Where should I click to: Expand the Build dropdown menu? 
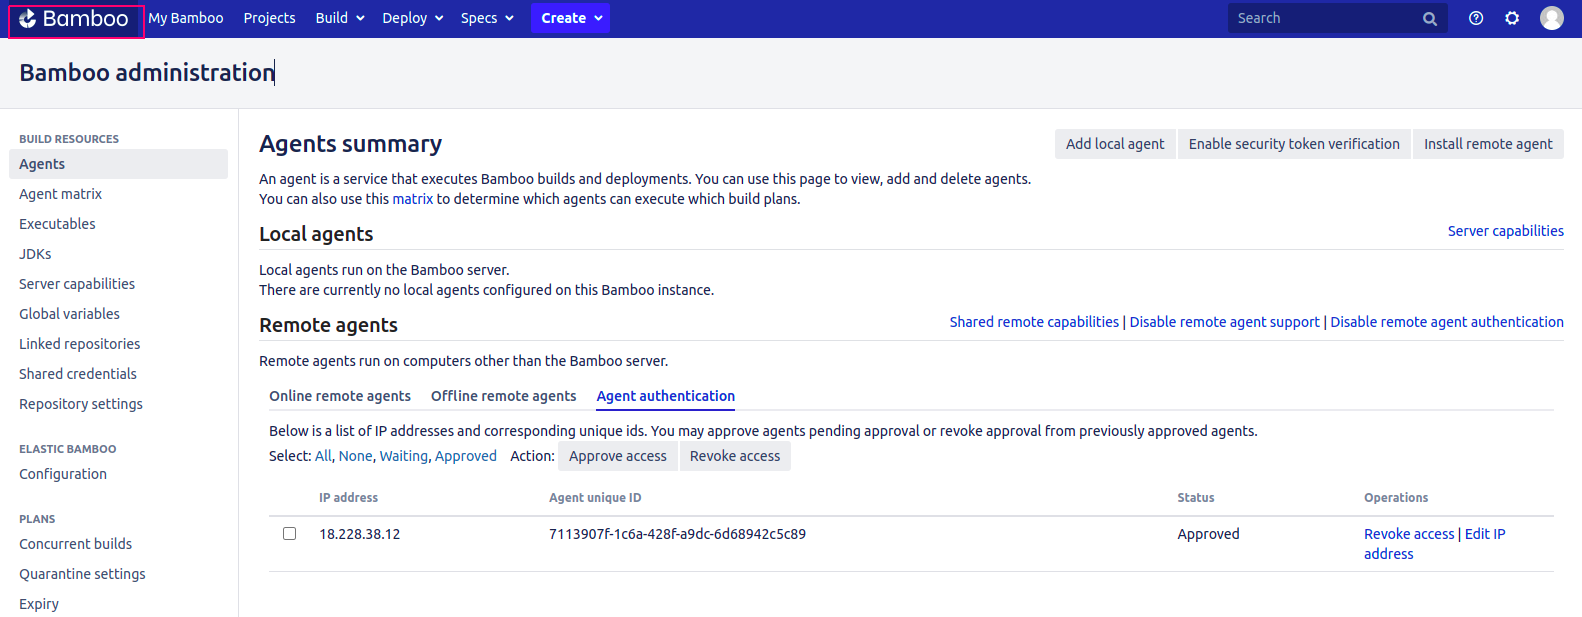pyautogui.click(x=340, y=18)
